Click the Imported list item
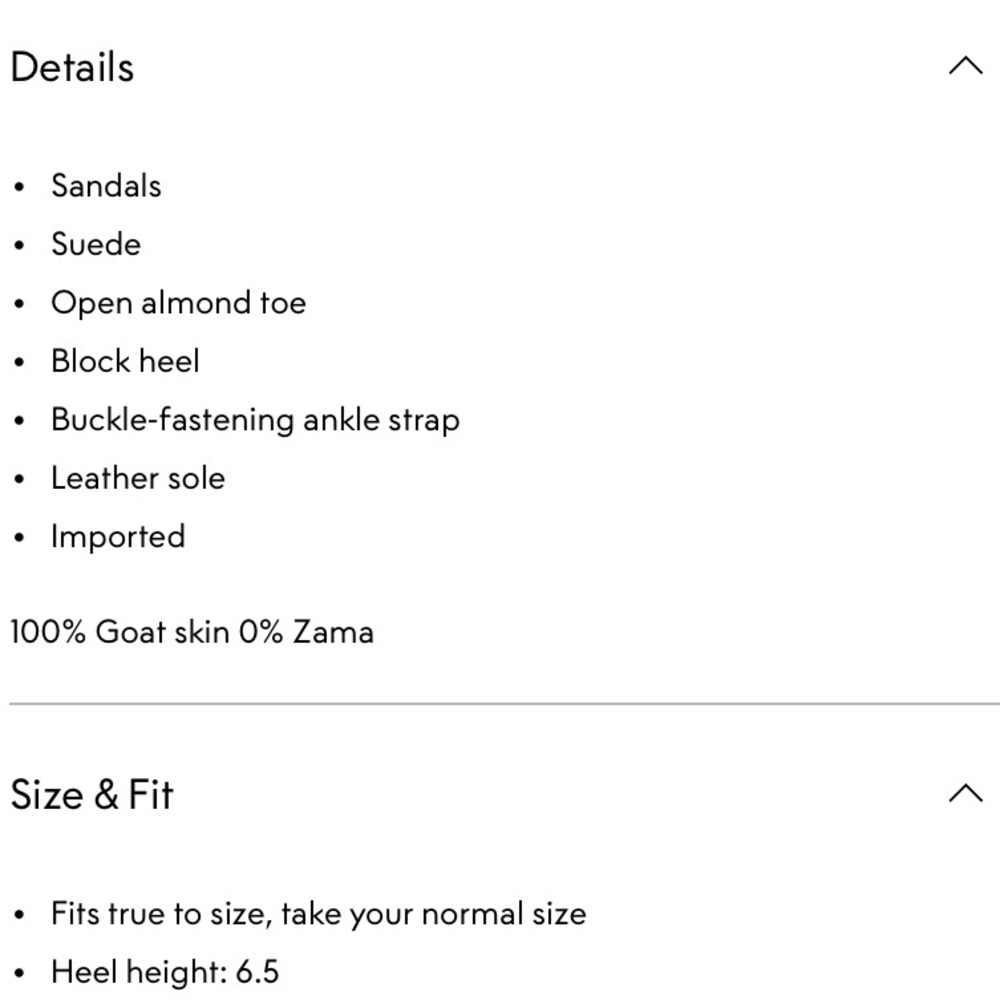Screen dimensions: 1000x1000 click(118, 537)
